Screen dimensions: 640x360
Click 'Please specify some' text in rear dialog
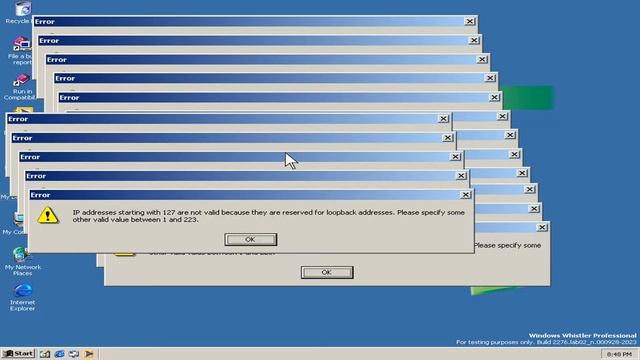[x=507, y=245]
